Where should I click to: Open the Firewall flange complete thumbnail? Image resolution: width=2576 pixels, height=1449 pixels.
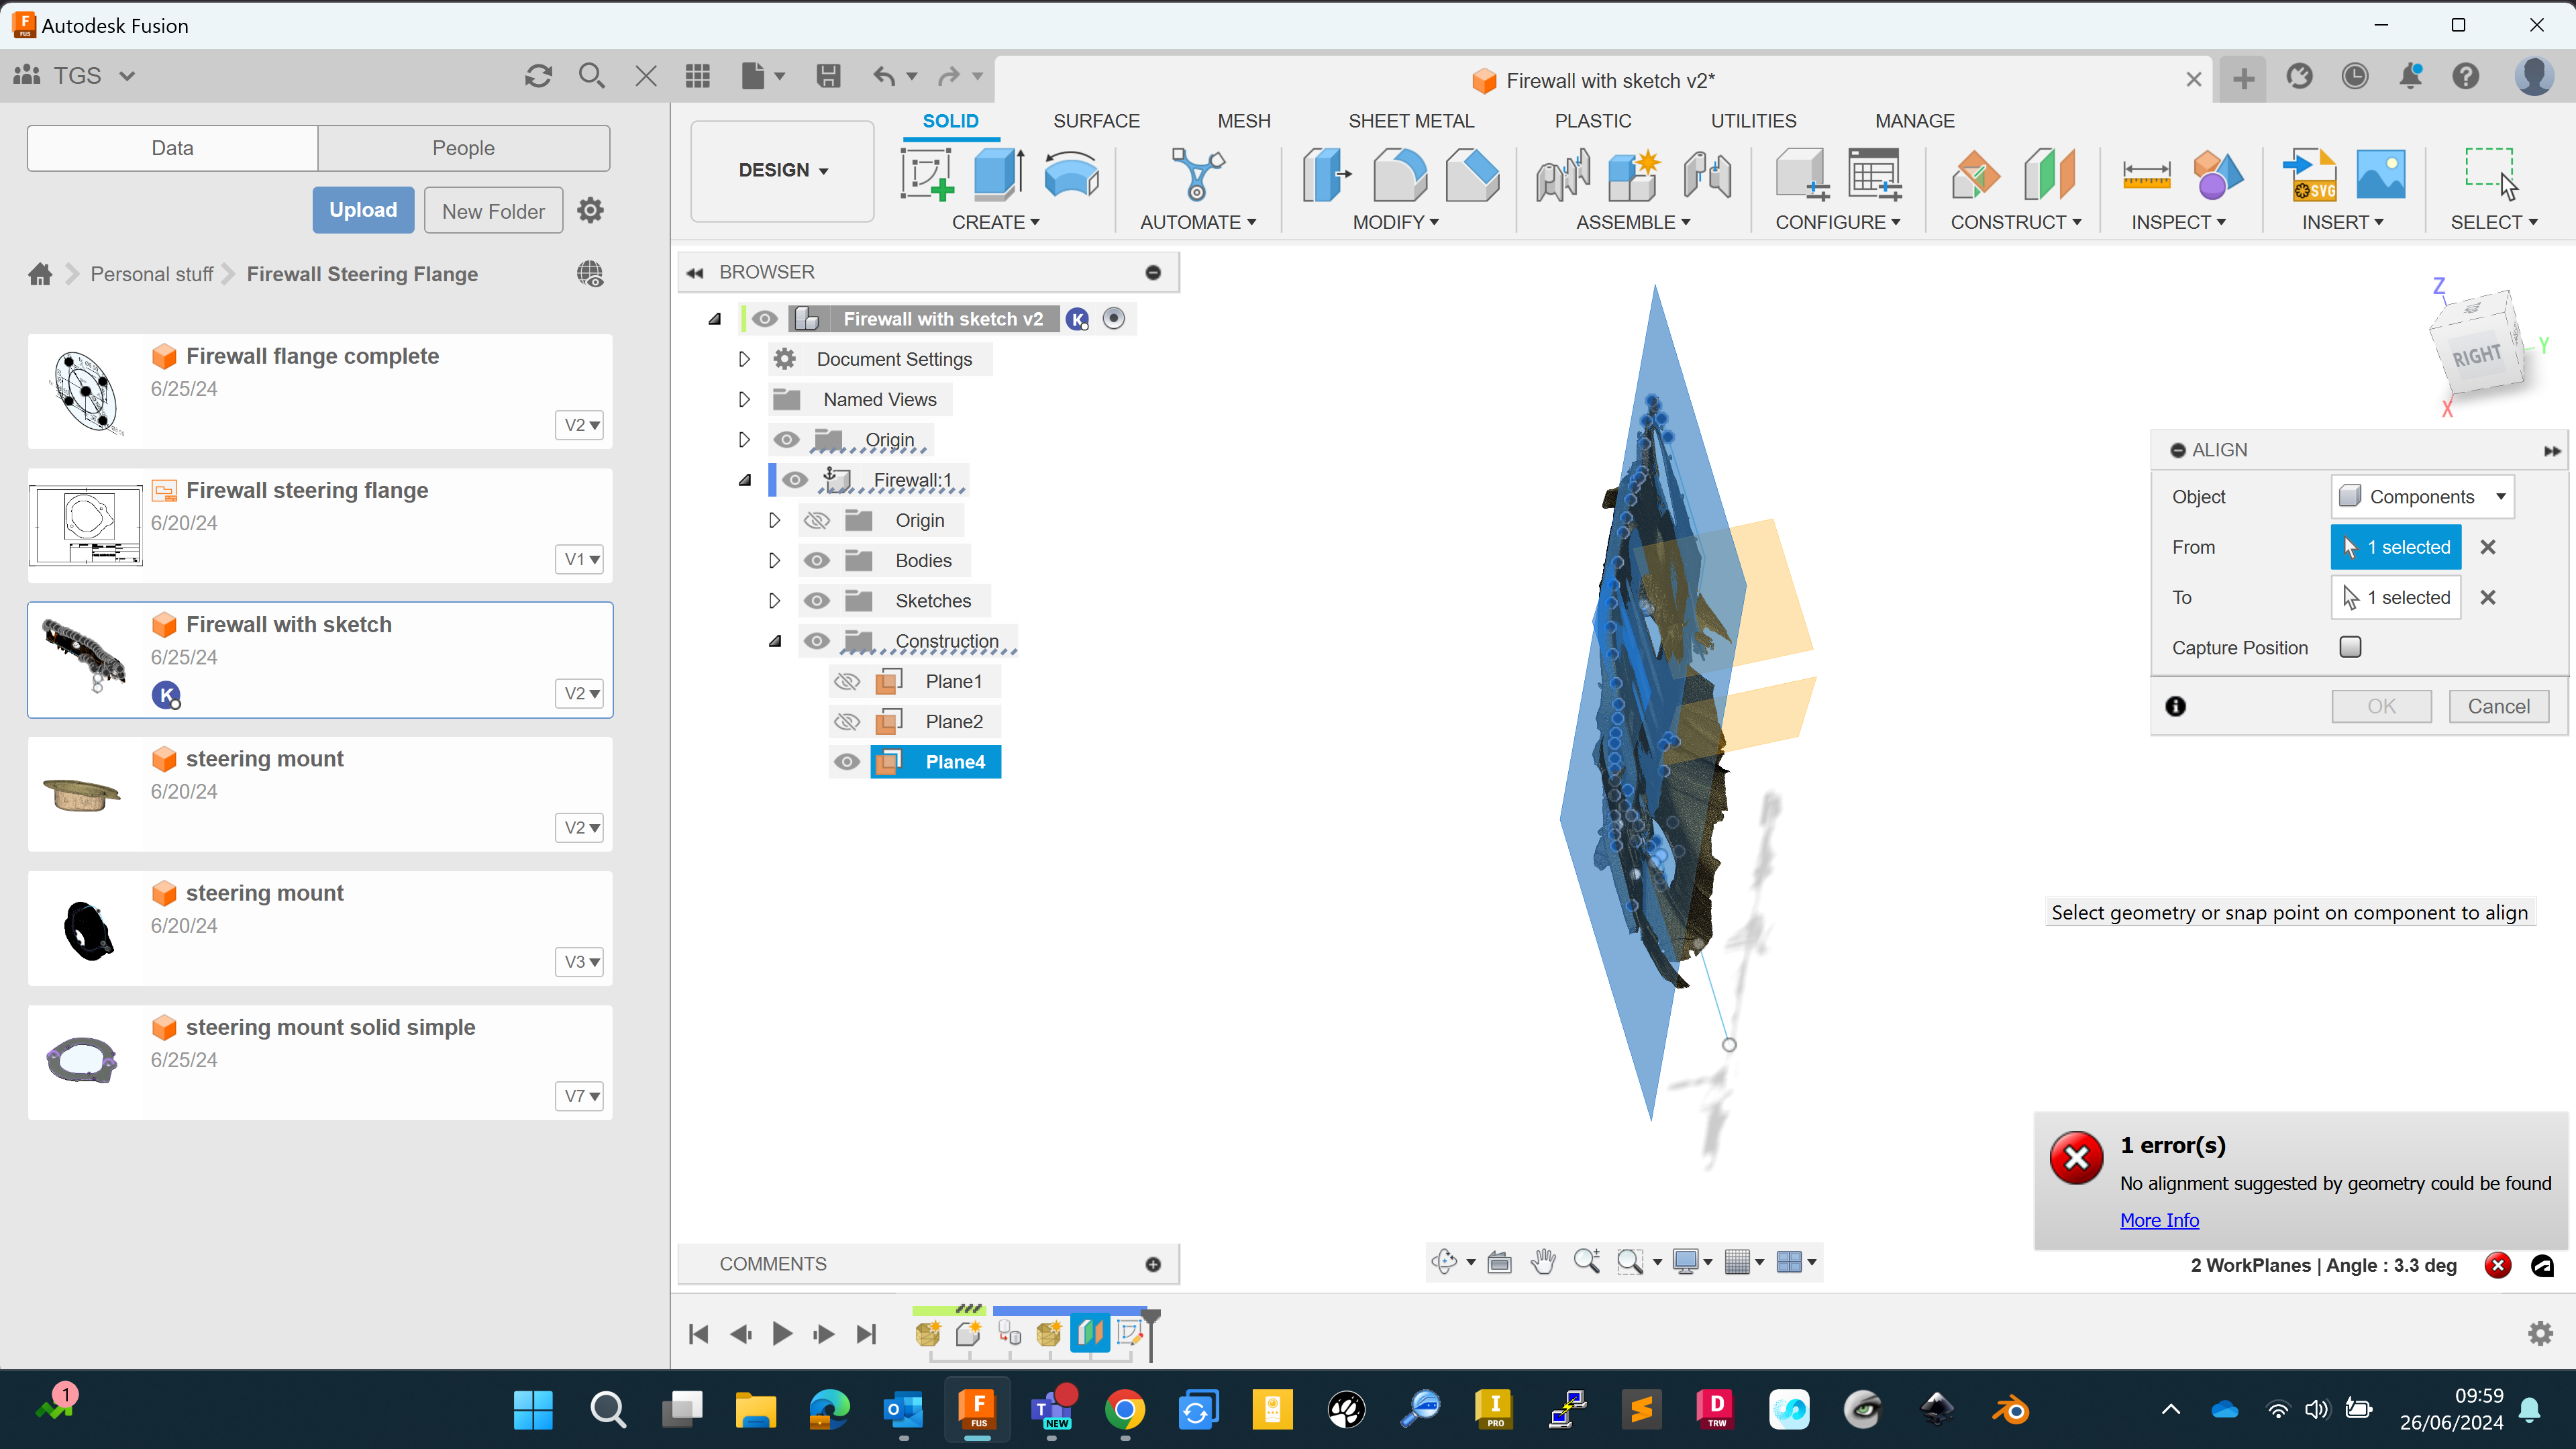(x=86, y=391)
